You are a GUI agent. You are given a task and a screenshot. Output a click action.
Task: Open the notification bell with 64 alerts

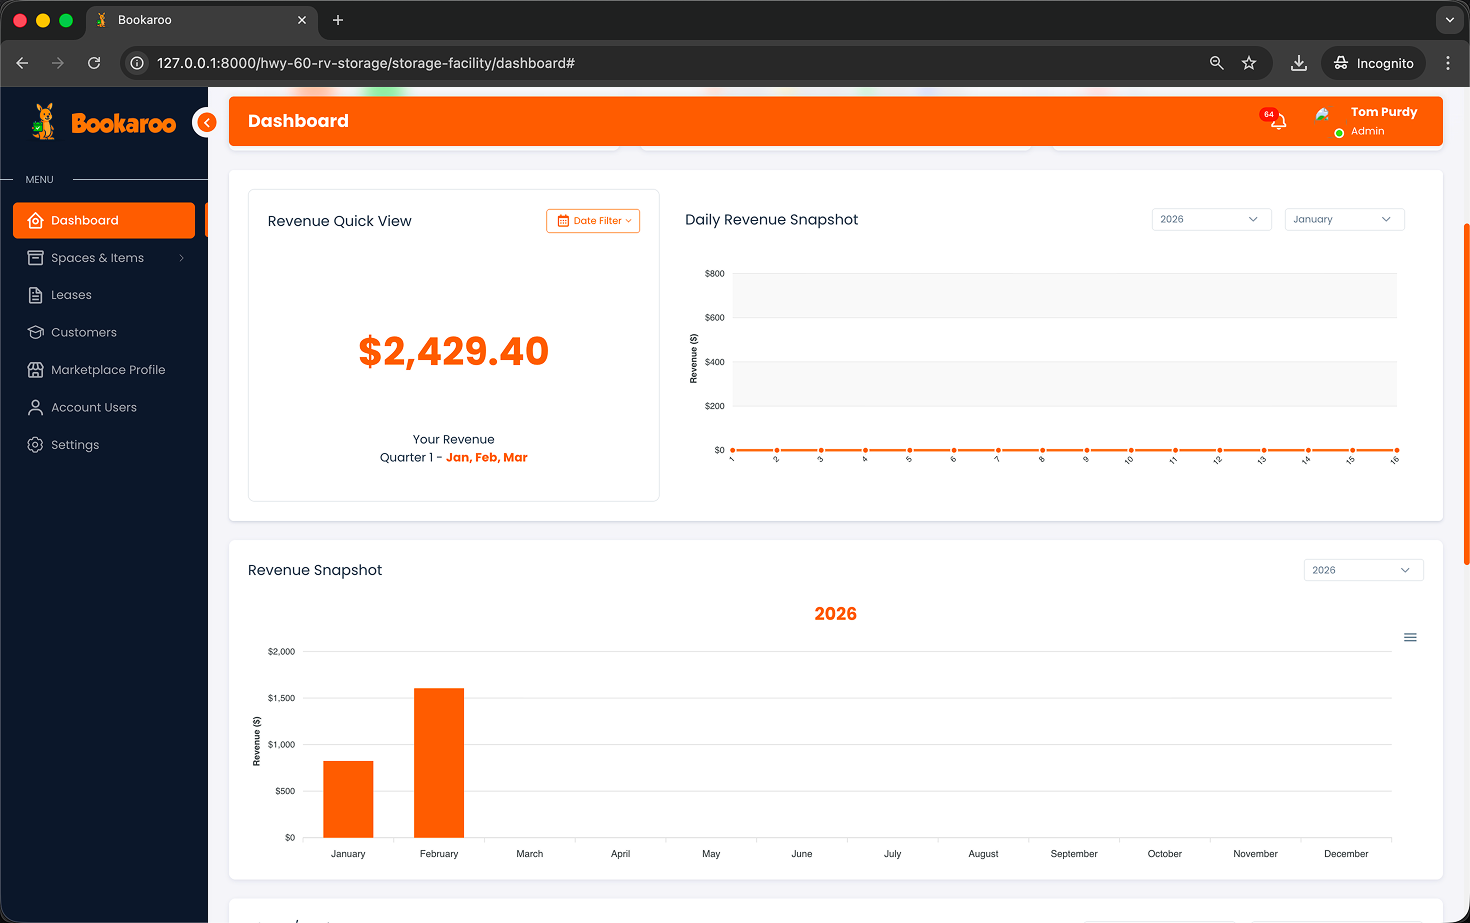click(x=1277, y=120)
